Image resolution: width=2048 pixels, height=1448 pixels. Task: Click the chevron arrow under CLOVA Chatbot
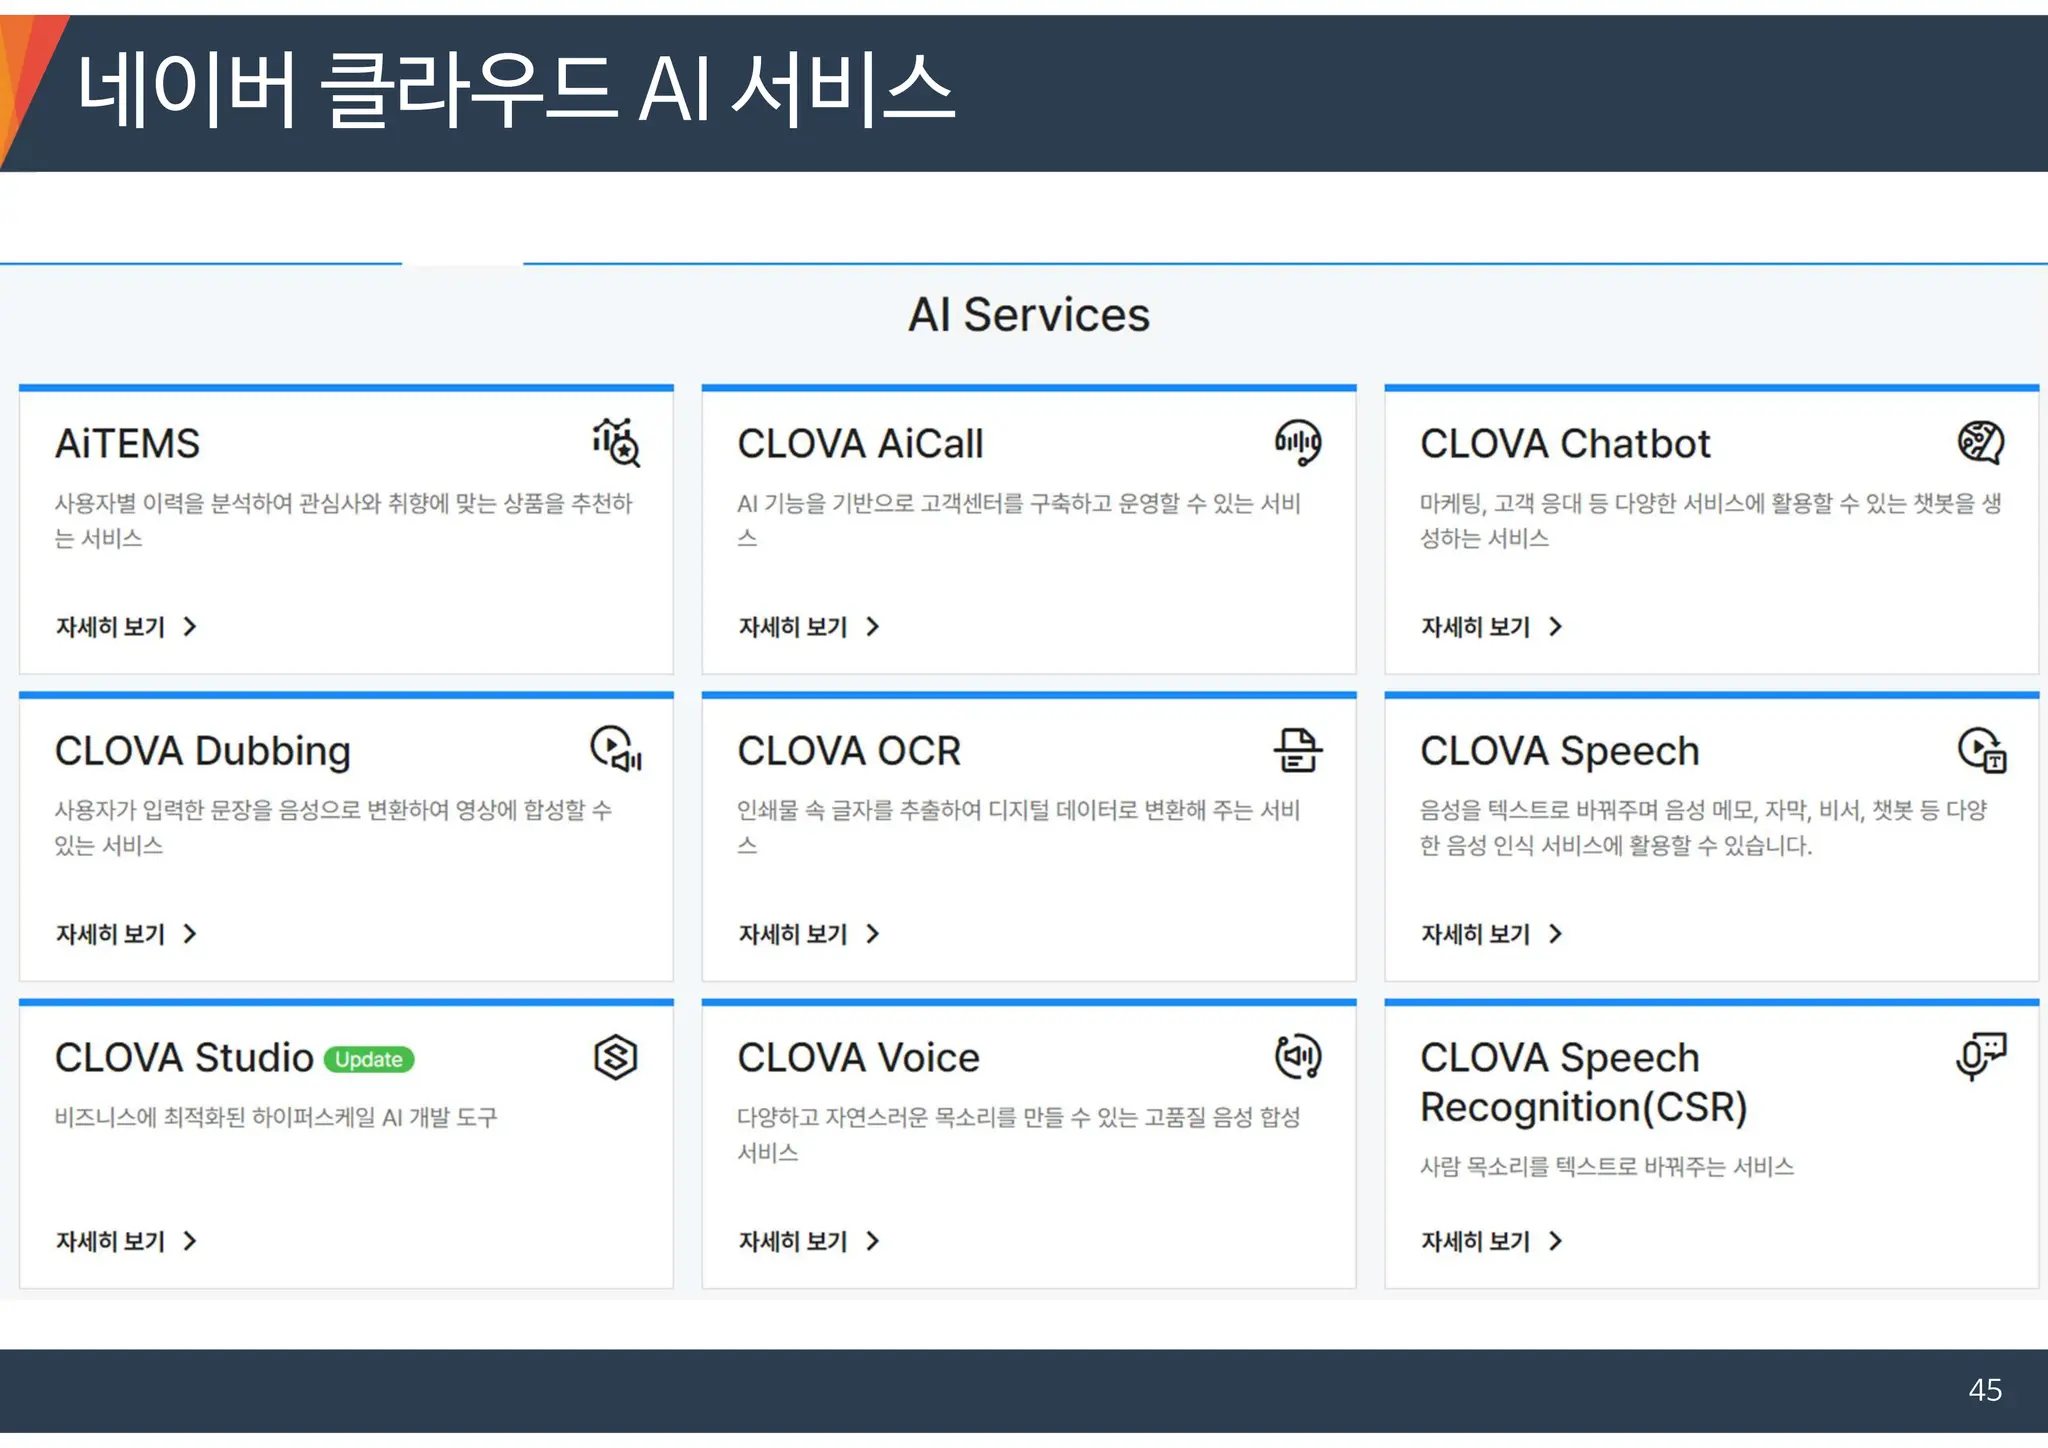[1555, 627]
